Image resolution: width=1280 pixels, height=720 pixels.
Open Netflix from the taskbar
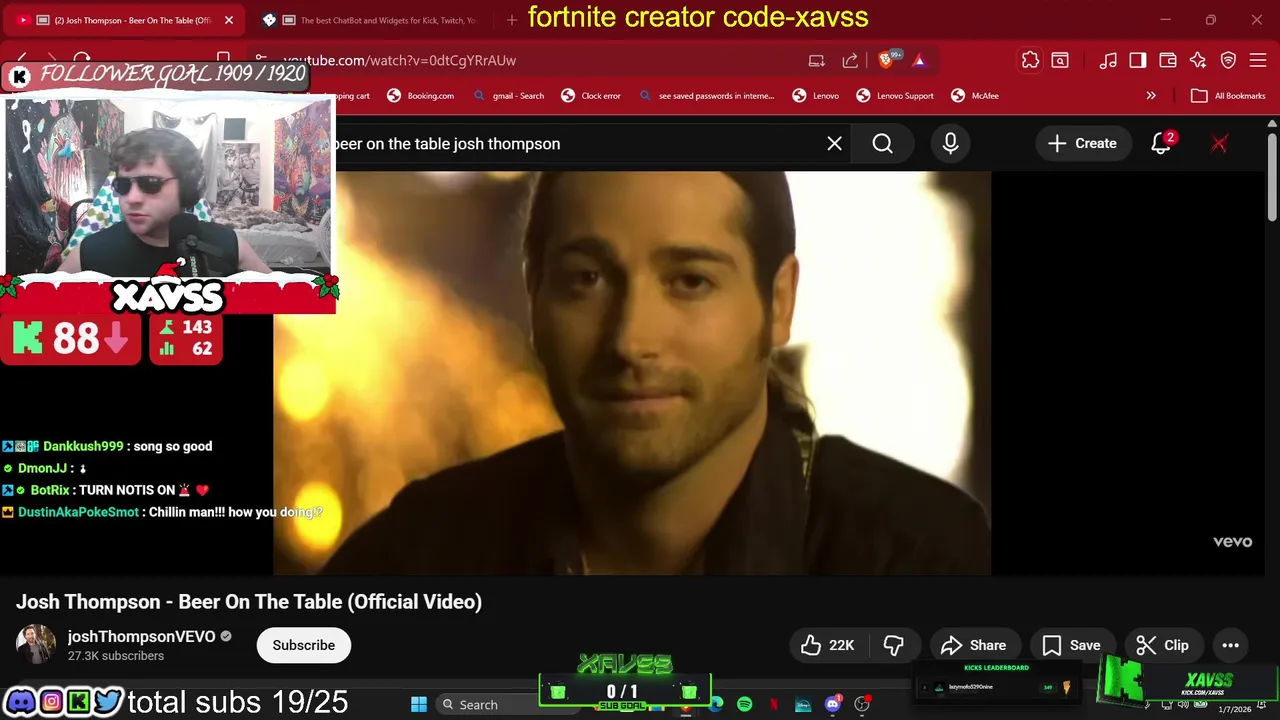(774, 704)
